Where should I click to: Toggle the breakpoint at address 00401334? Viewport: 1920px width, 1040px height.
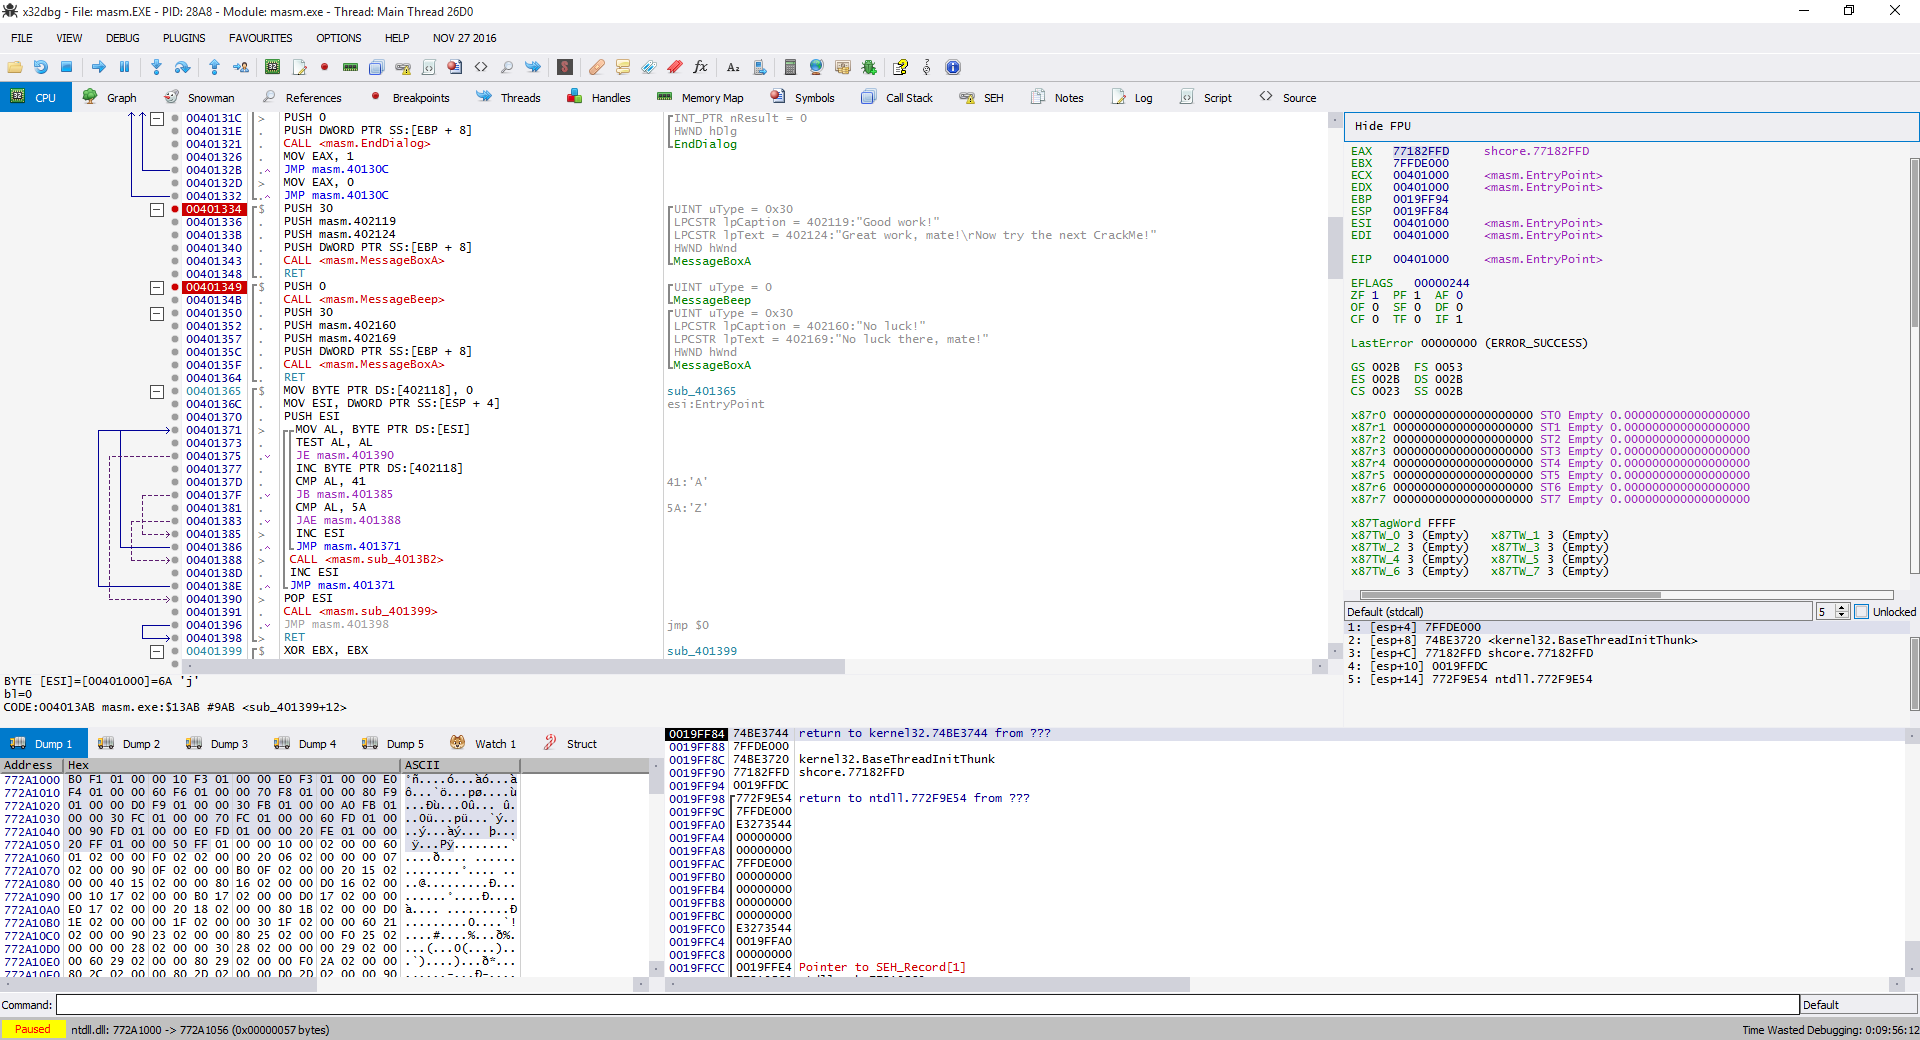(x=174, y=209)
